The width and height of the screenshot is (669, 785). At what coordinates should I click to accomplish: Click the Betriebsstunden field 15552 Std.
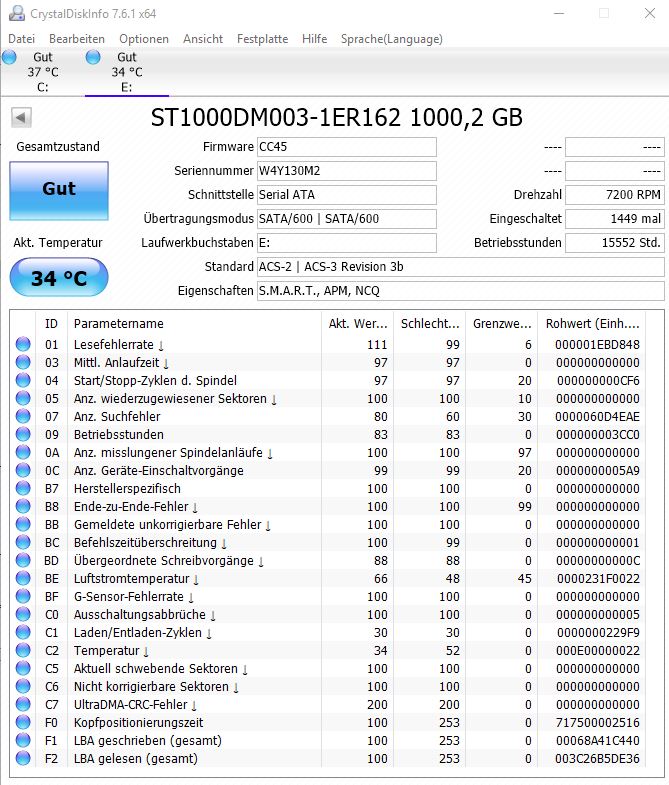pos(615,243)
